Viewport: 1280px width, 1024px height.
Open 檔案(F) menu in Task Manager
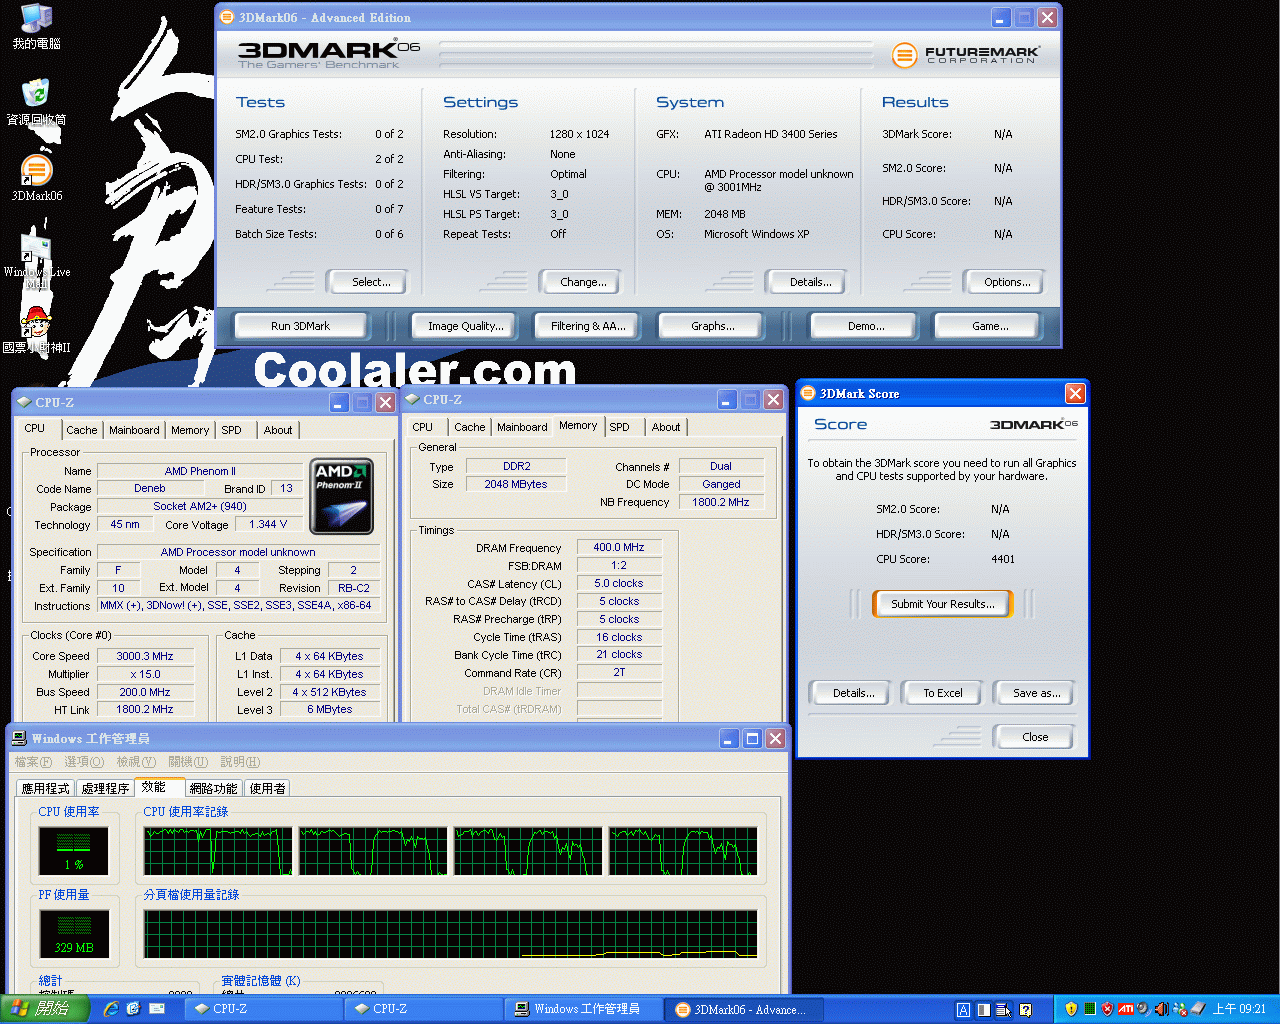tap(34, 762)
